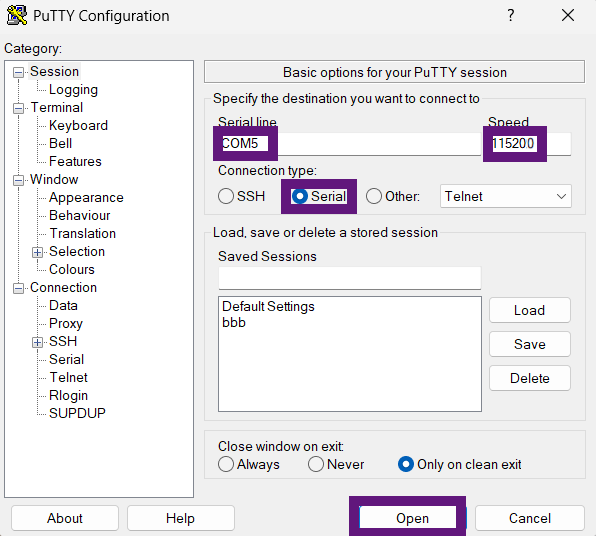Collapse the Terminal category node
This screenshot has height=536, width=596.
18,108
